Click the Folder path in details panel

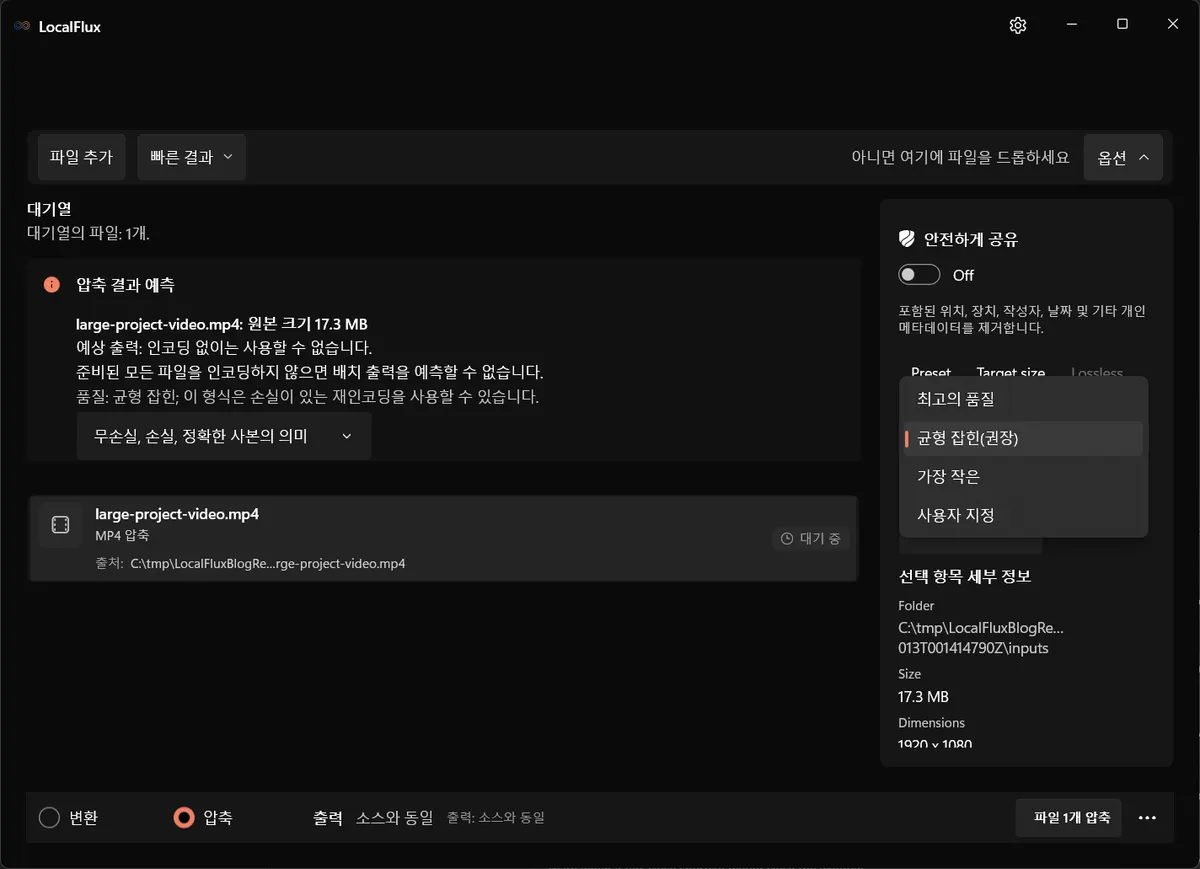point(981,638)
